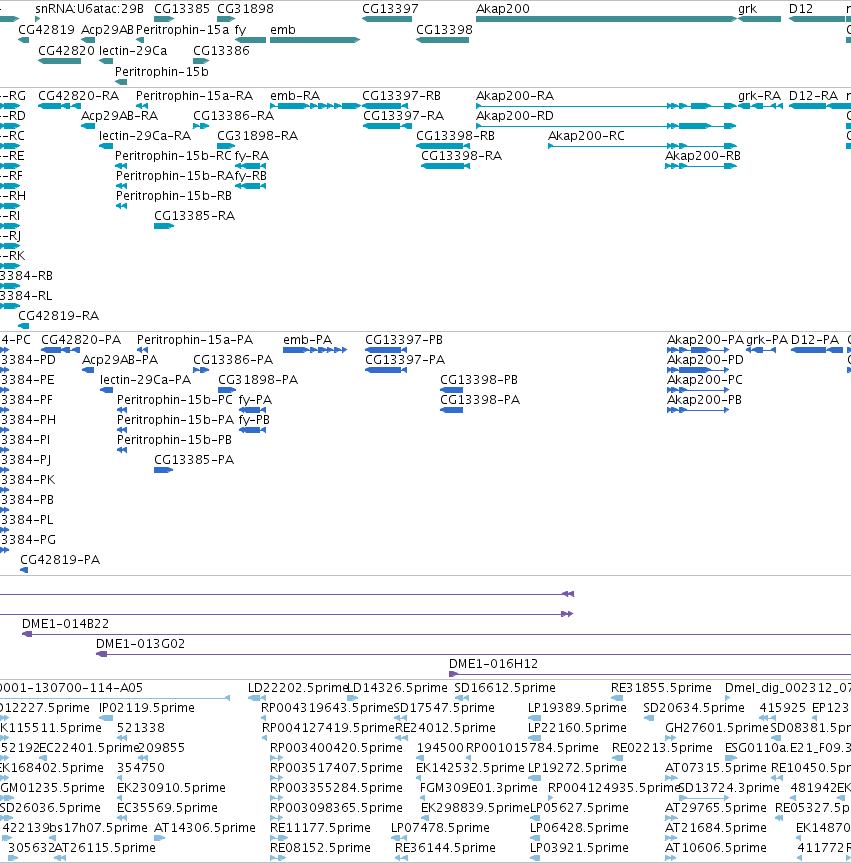The height and width of the screenshot is (863, 851).
Task: Click the emb gene label
Action: click(x=283, y=30)
